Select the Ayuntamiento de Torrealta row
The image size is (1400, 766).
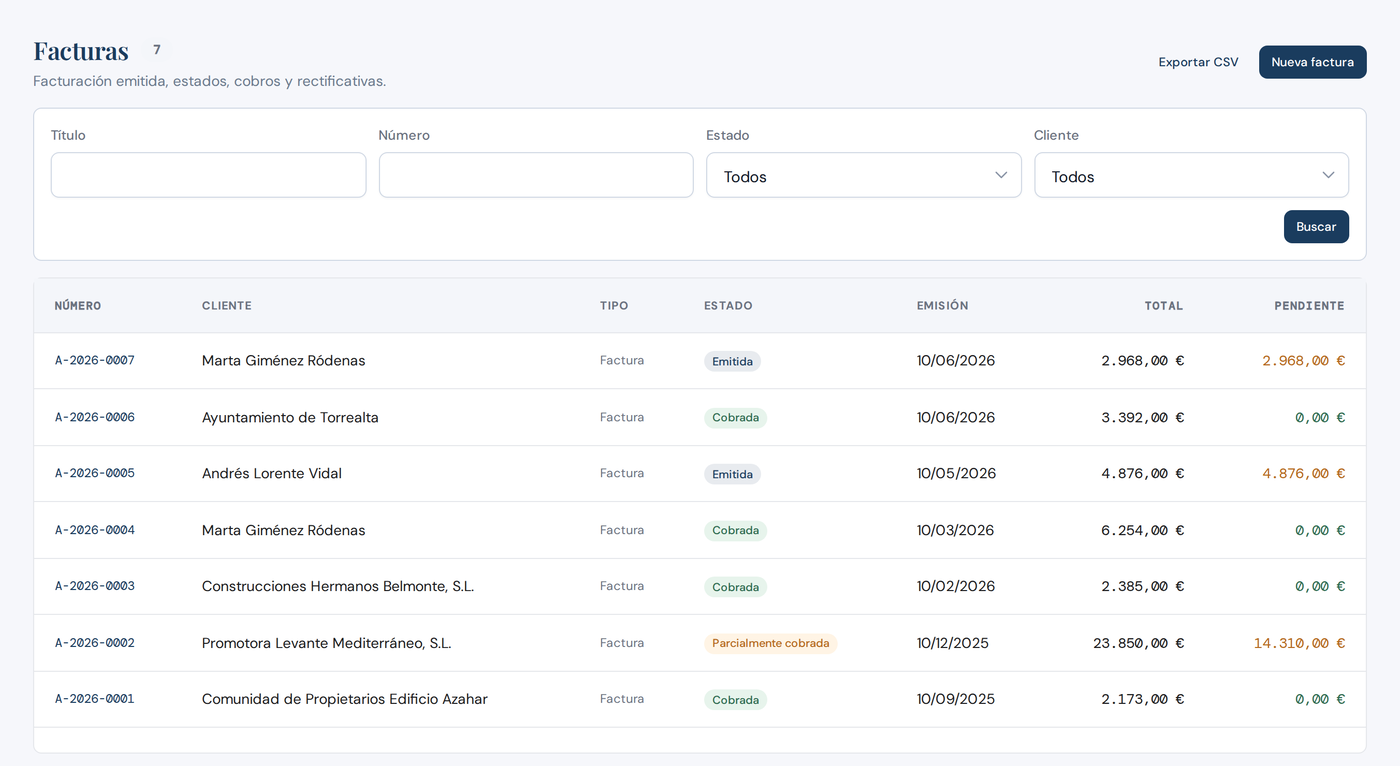click(700, 417)
